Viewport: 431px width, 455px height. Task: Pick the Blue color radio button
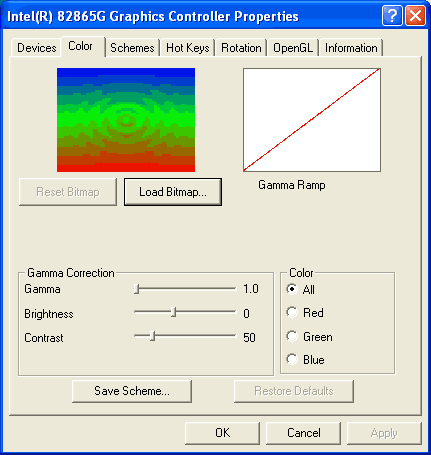tap(292, 360)
